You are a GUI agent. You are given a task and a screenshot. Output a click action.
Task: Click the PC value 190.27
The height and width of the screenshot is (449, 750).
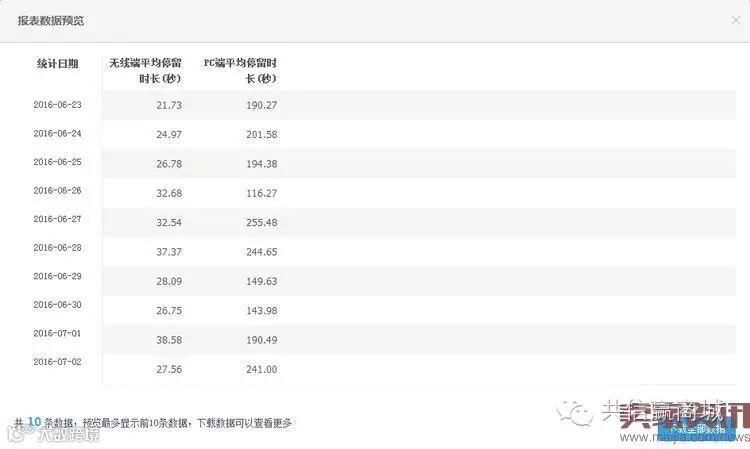262,105
